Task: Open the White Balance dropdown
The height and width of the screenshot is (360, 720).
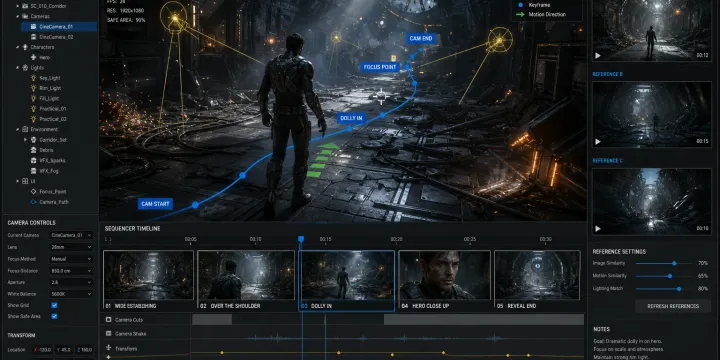Action: (x=71, y=294)
